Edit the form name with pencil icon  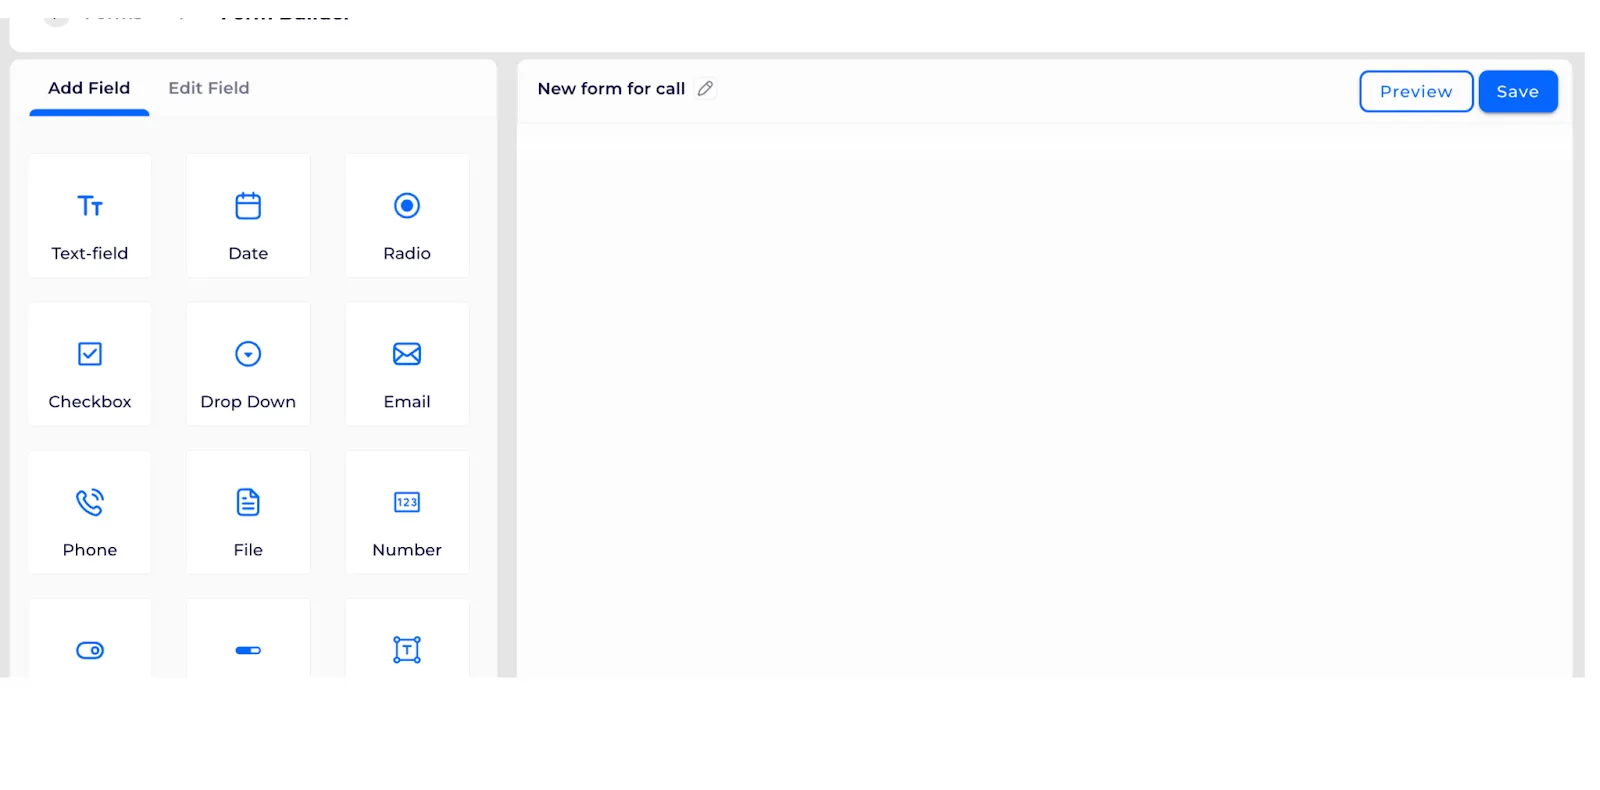[x=705, y=88]
